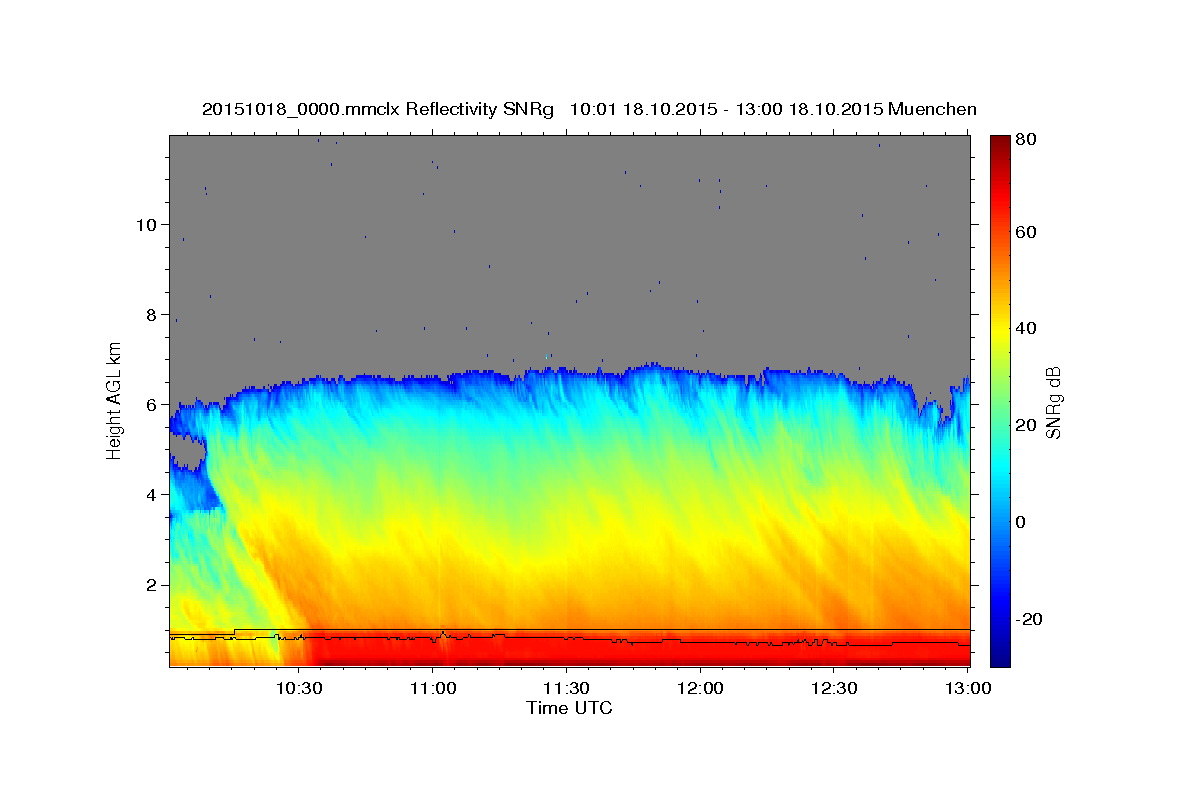Screen dimensions: 1200x800
Task: Click the 'SNRg dB' colorbar label
Action: [1052, 403]
